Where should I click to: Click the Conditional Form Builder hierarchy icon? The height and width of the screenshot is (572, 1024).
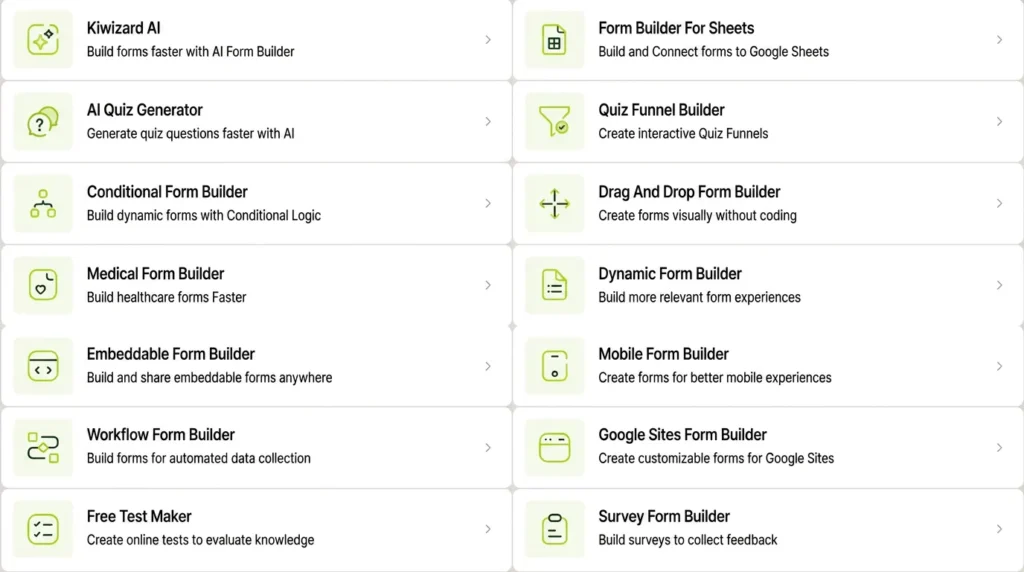(43, 204)
